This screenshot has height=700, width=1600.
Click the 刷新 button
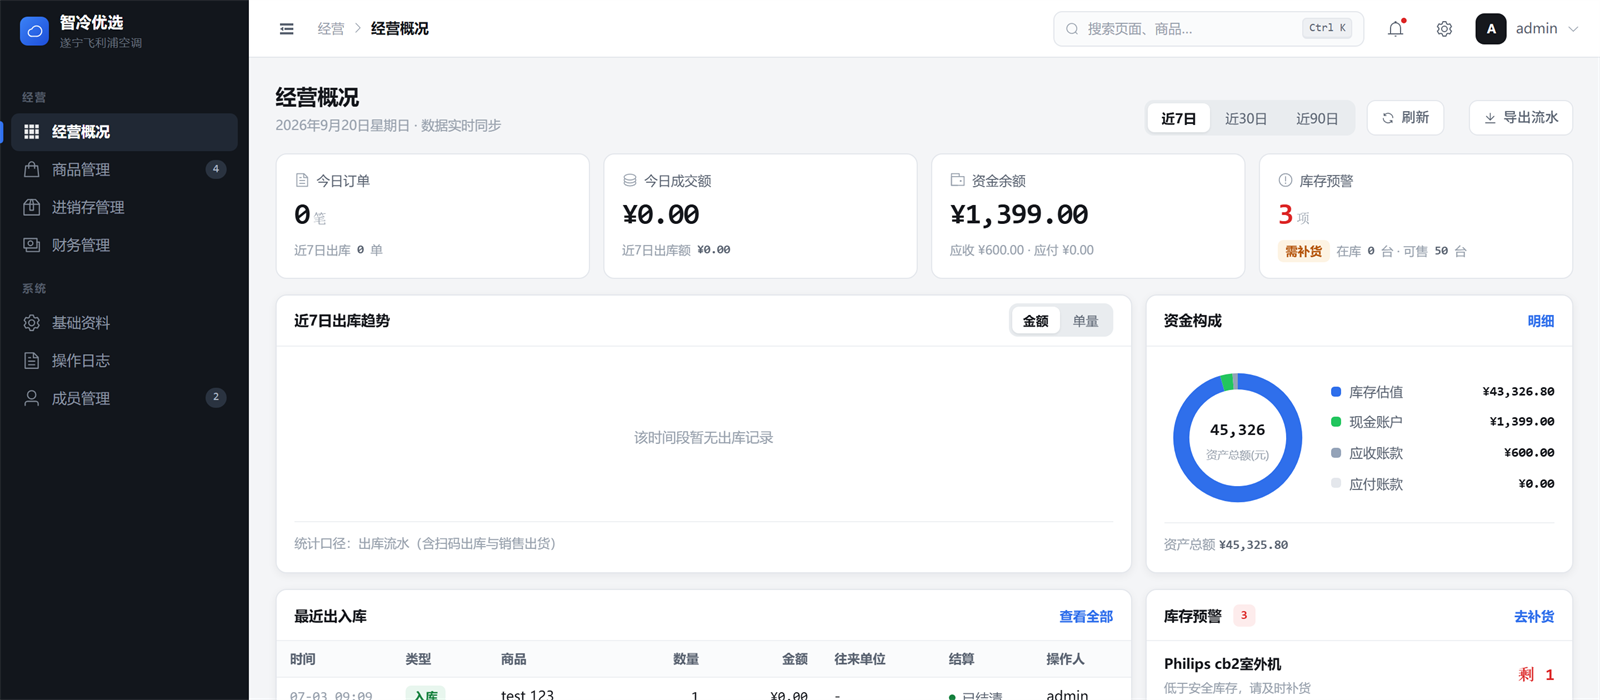[x=1405, y=118]
